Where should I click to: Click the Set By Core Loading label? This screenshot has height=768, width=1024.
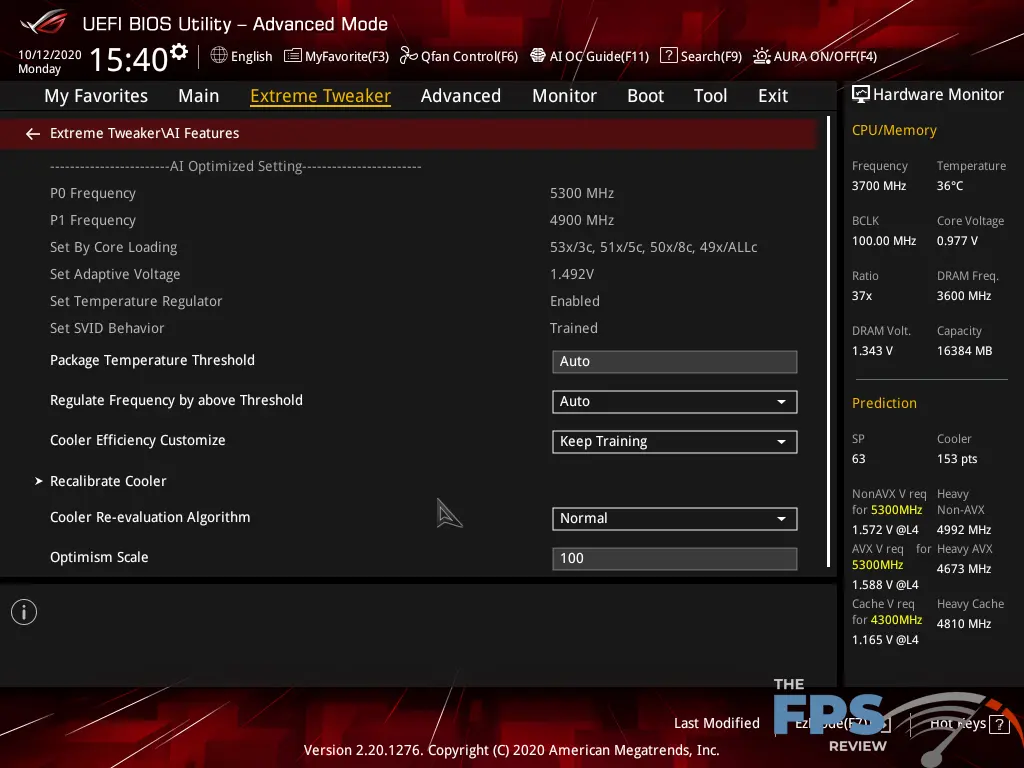pos(114,248)
